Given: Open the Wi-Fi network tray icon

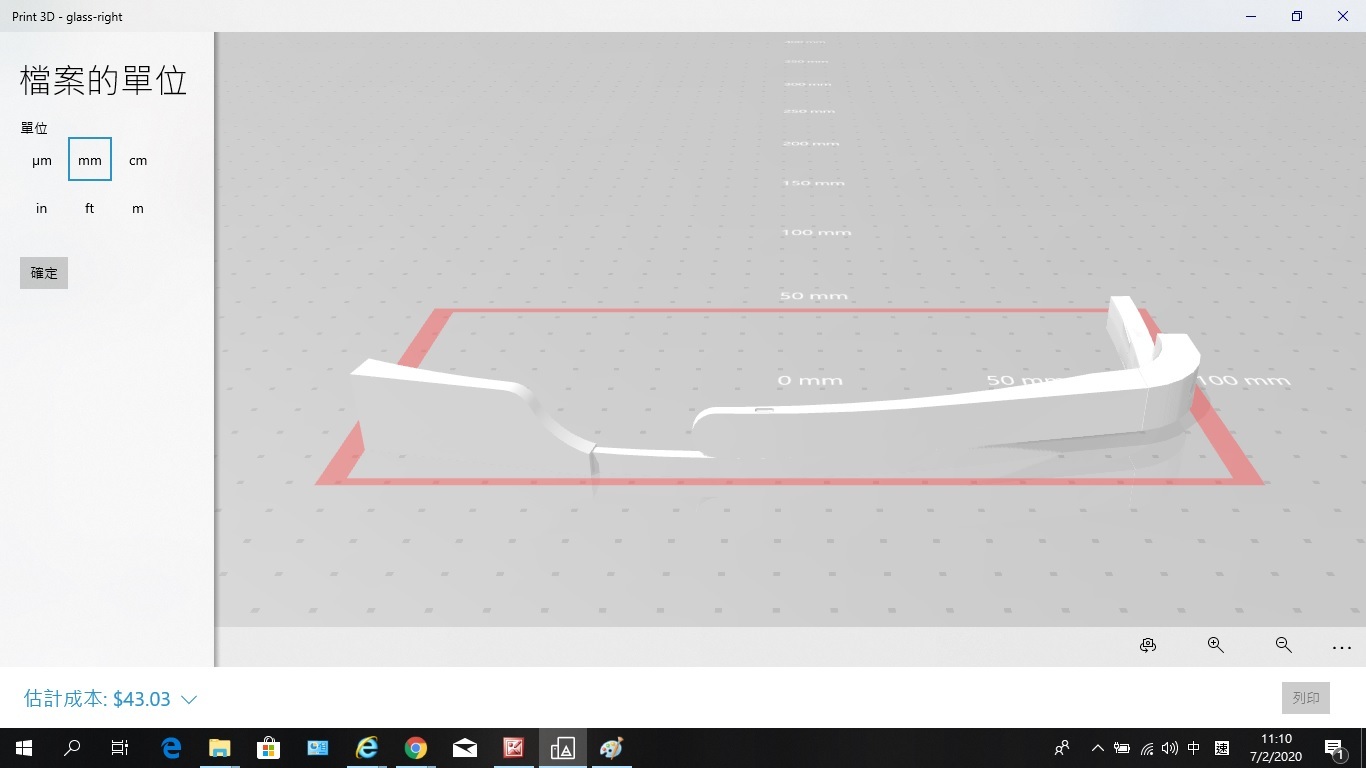Looking at the screenshot, I should [x=1146, y=748].
